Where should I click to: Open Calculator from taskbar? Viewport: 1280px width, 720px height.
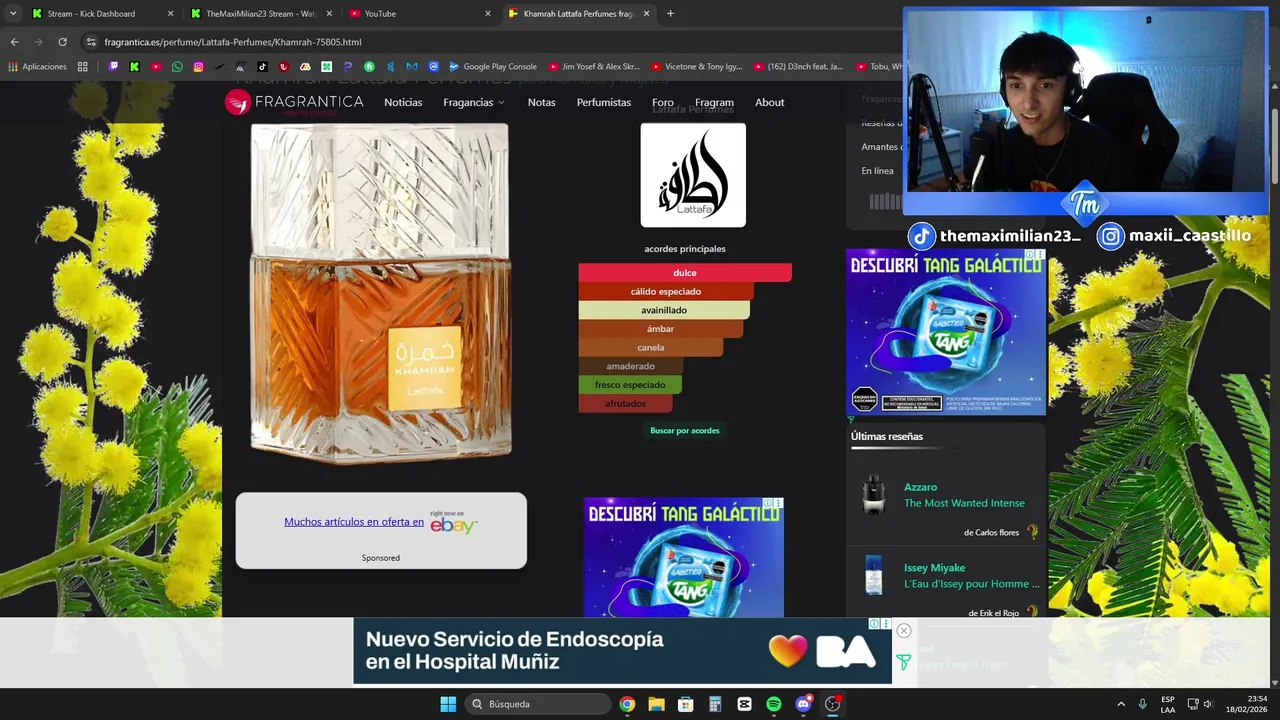click(715, 704)
